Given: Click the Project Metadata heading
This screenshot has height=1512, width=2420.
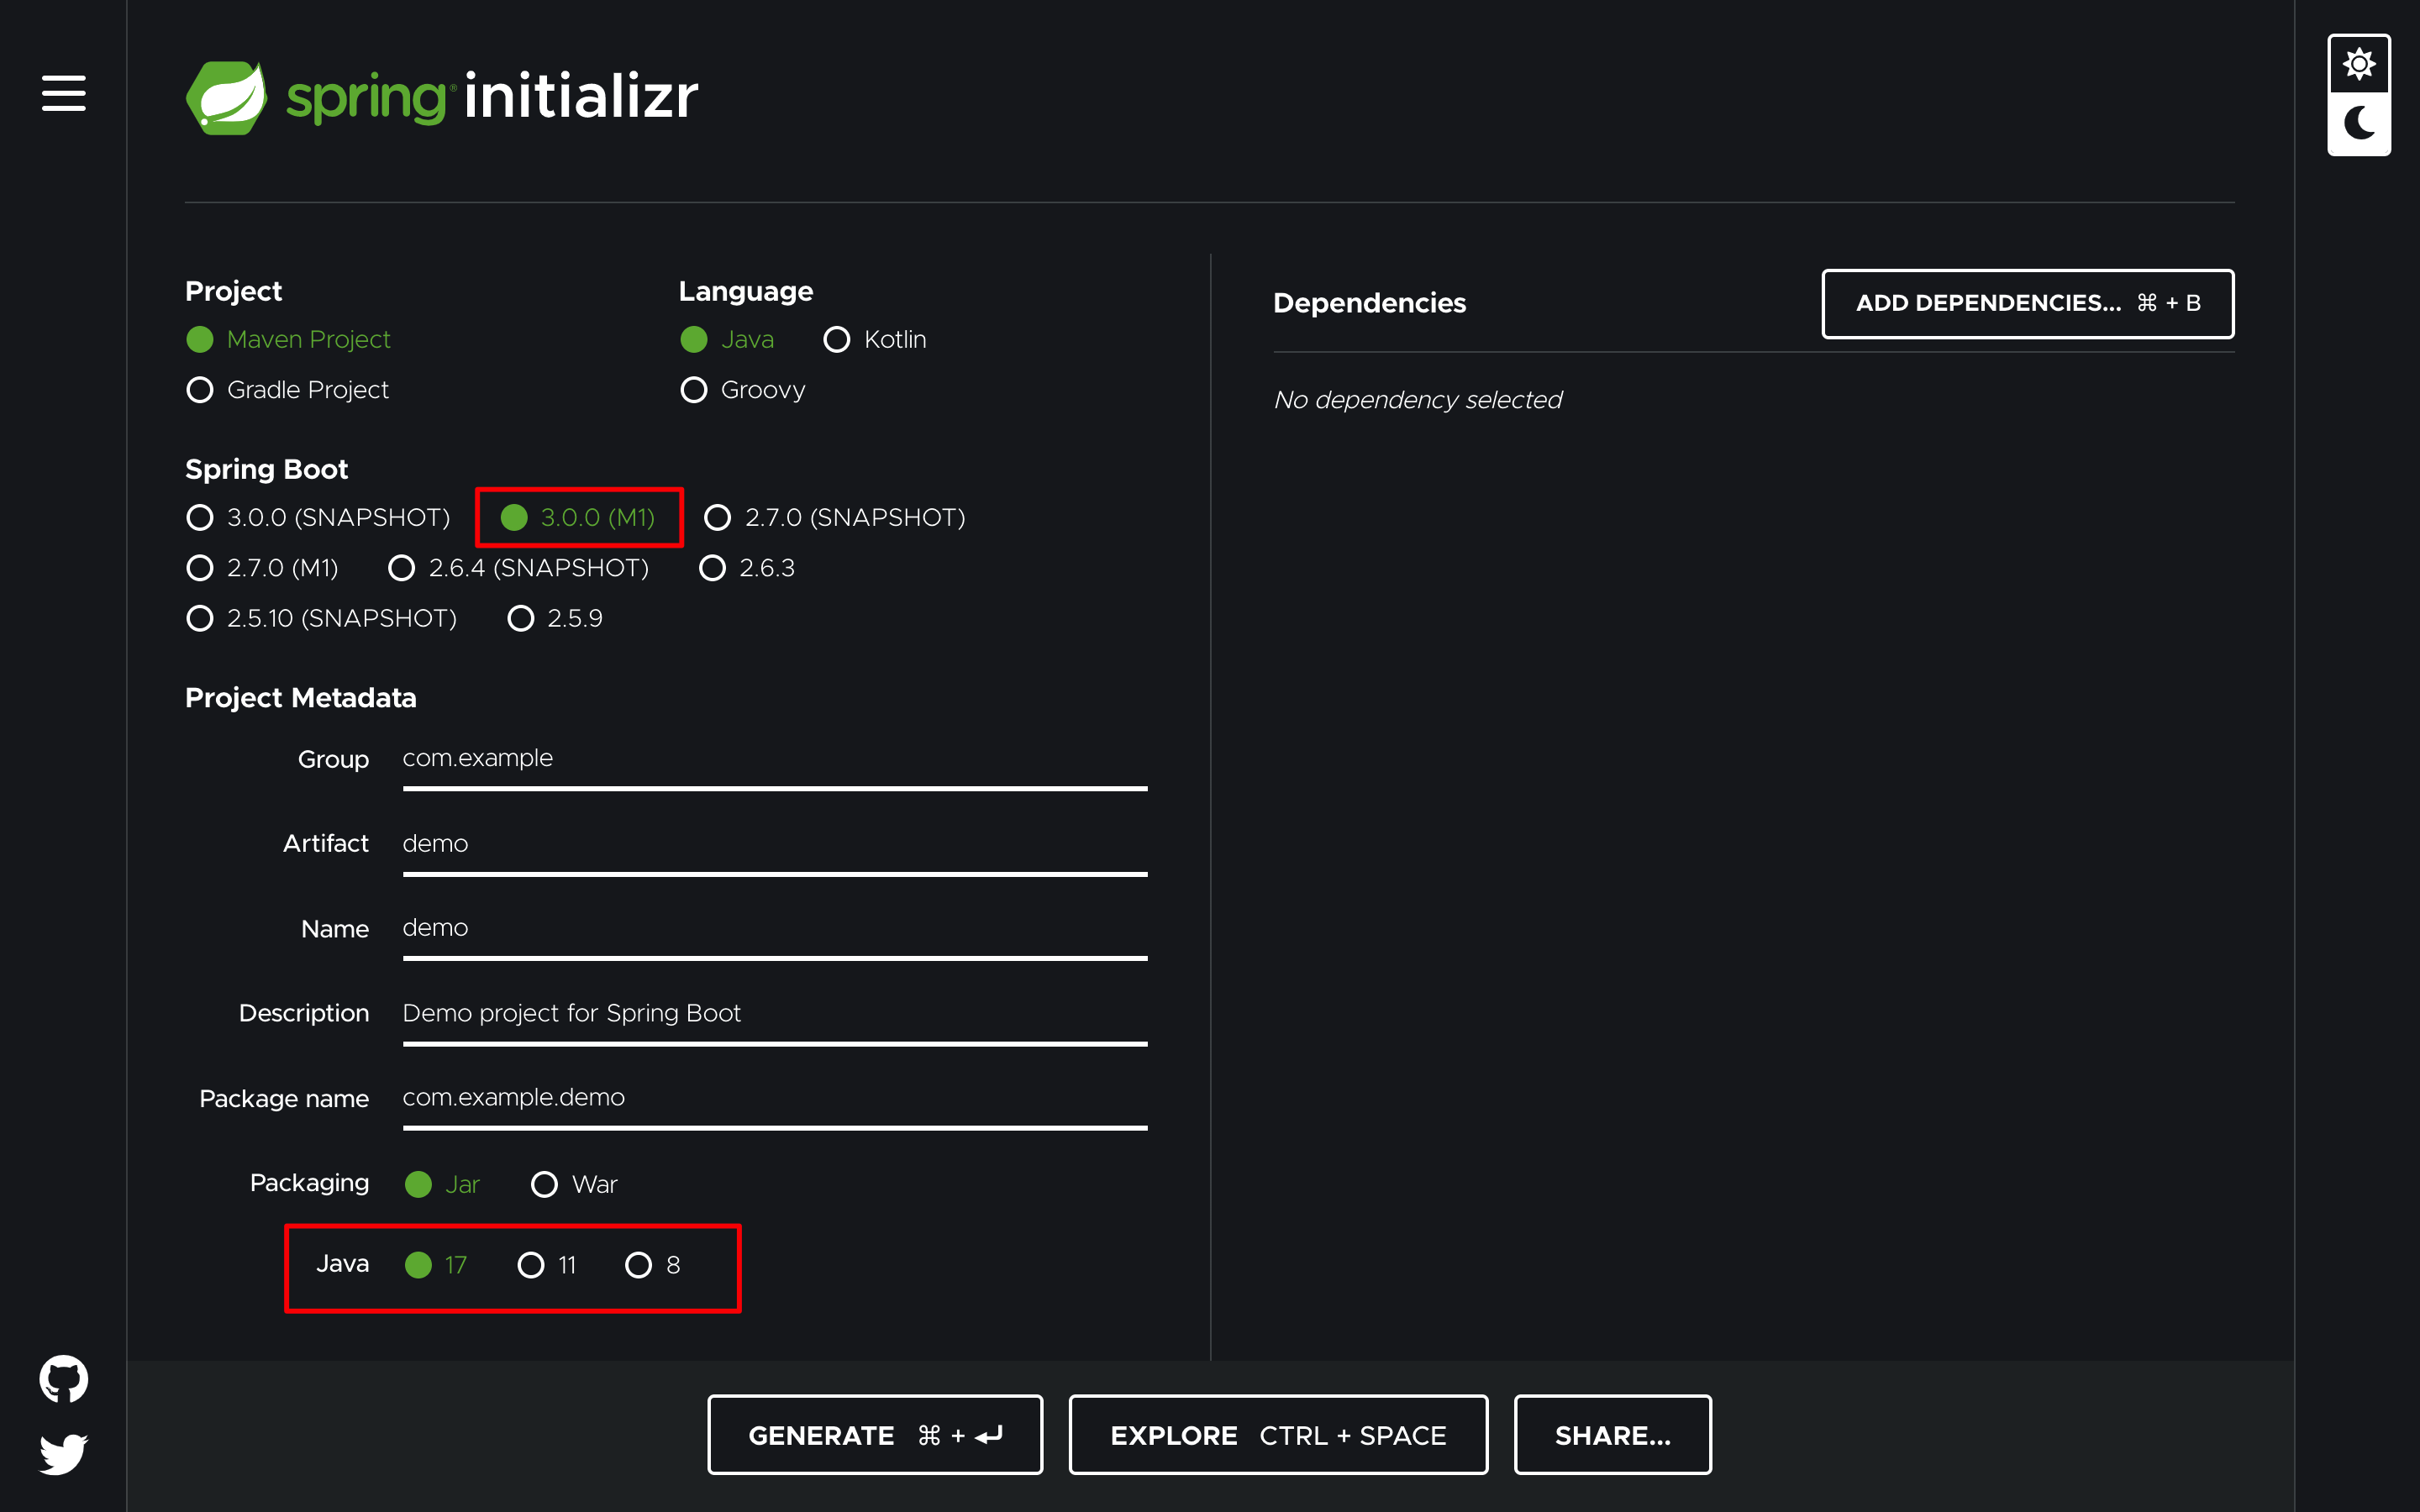Looking at the screenshot, I should click(x=300, y=698).
